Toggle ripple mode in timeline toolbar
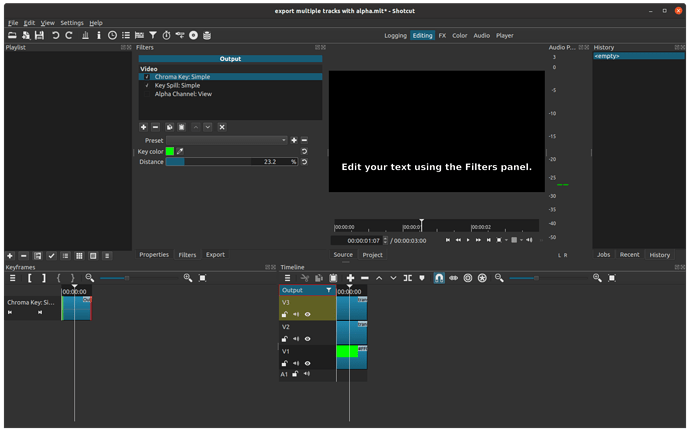 point(468,278)
